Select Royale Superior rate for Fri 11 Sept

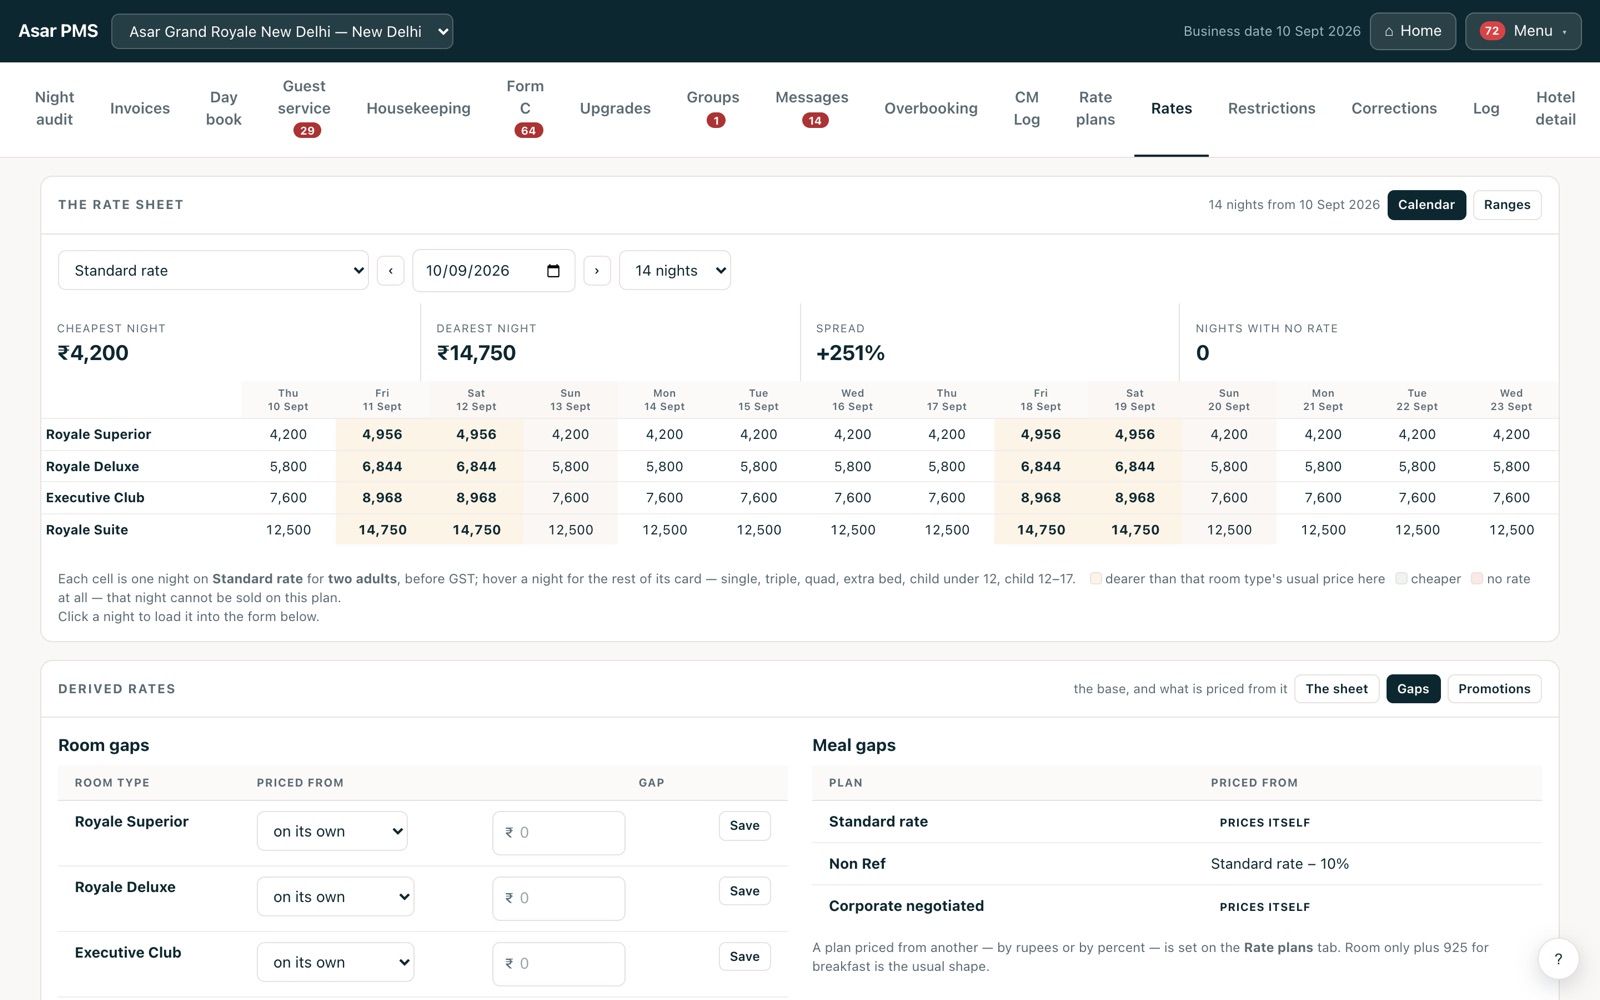(x=382, y=435)
